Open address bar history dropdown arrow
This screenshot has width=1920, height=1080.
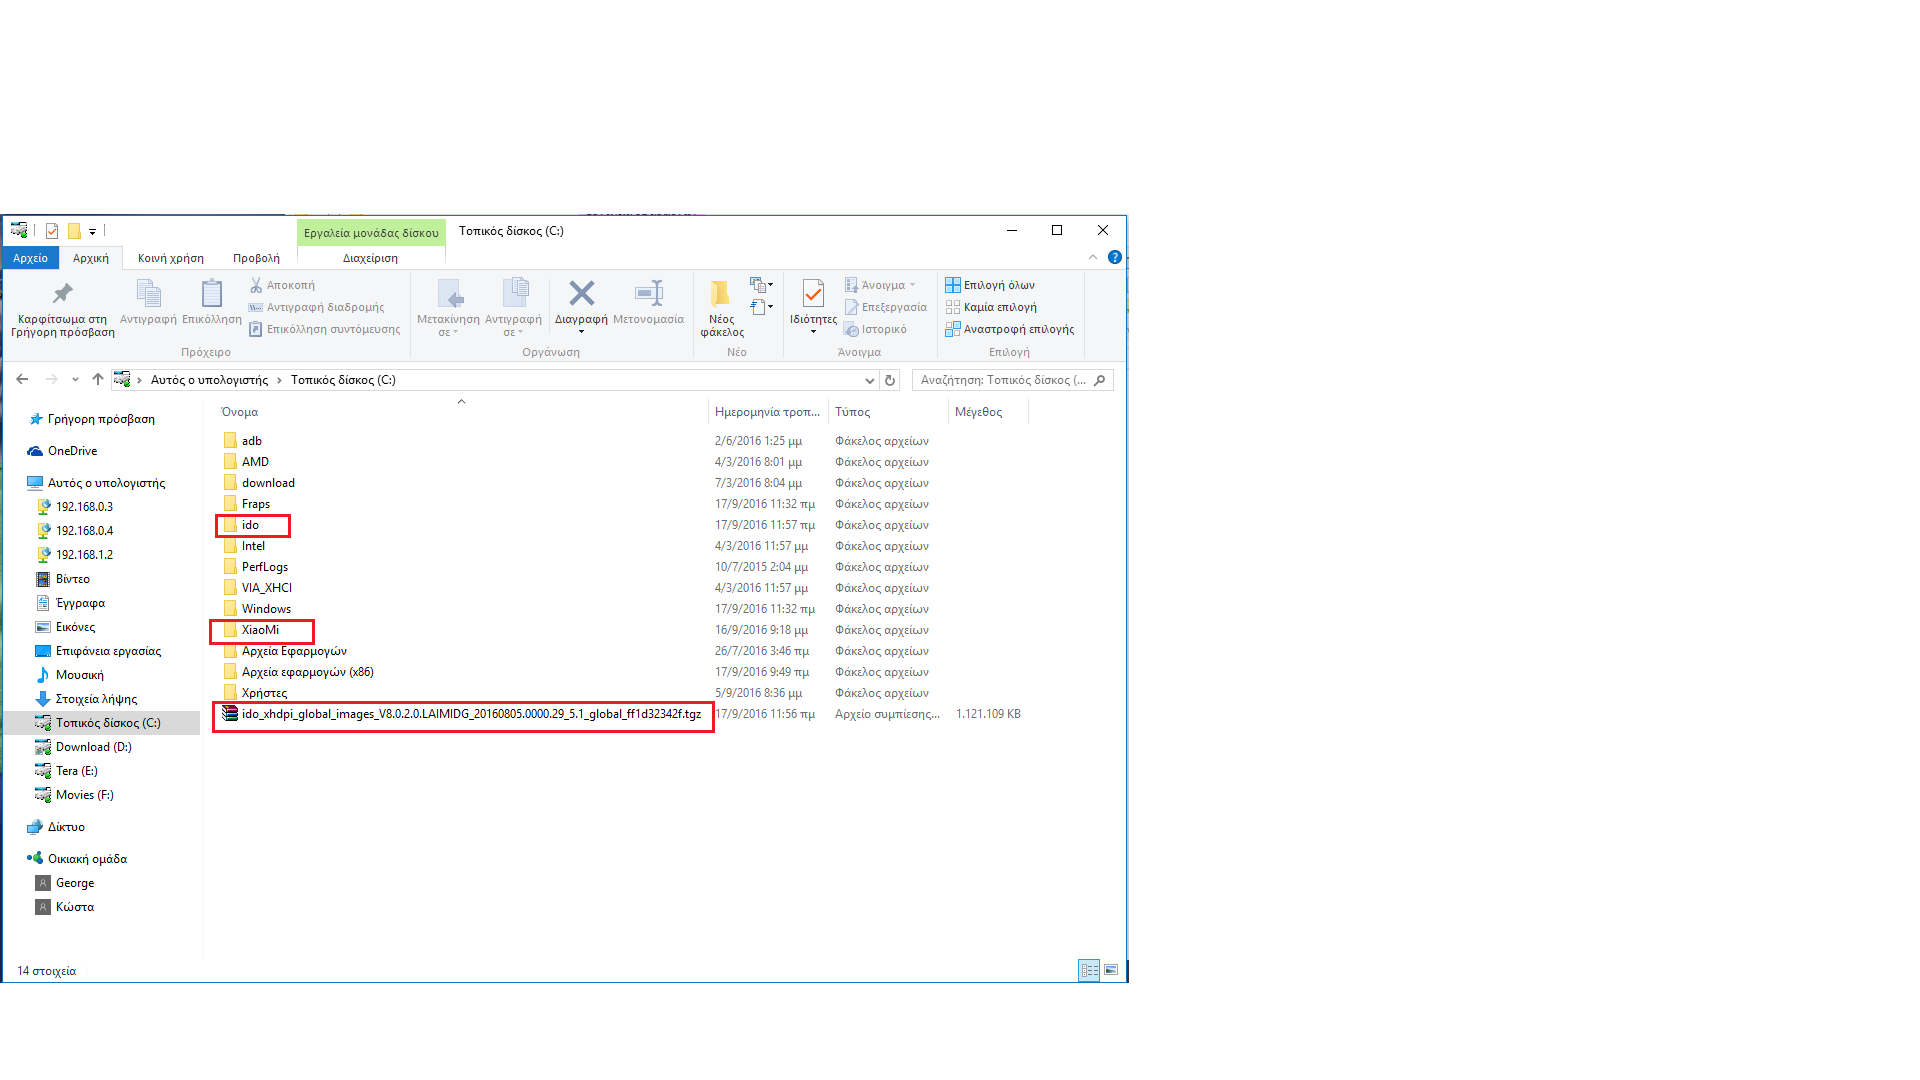coord(869,380)
